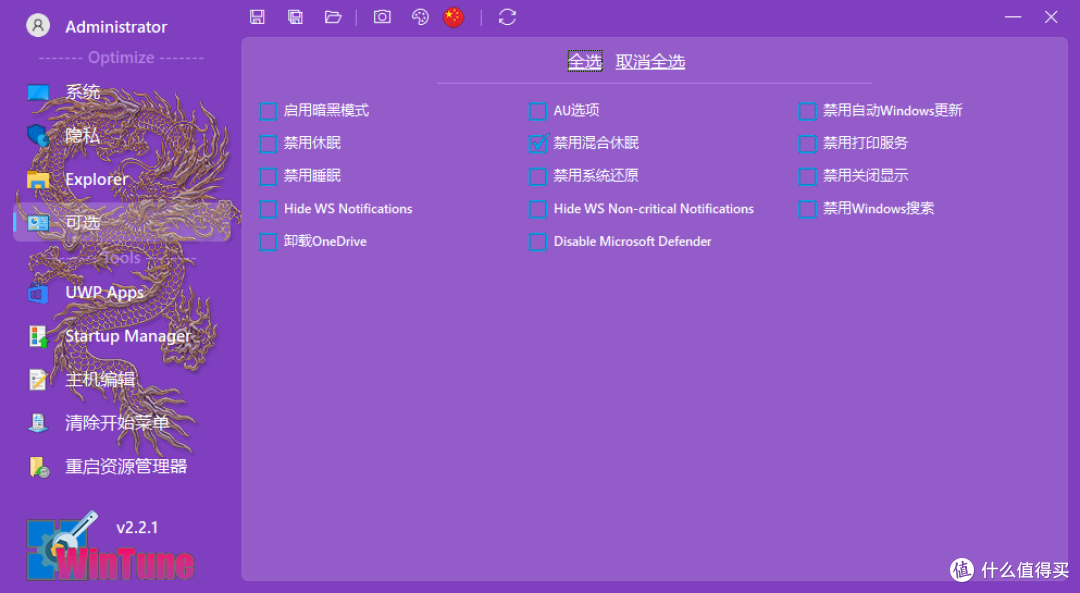
Task: Switch to the Explorer section
Action: coord(96,179)
